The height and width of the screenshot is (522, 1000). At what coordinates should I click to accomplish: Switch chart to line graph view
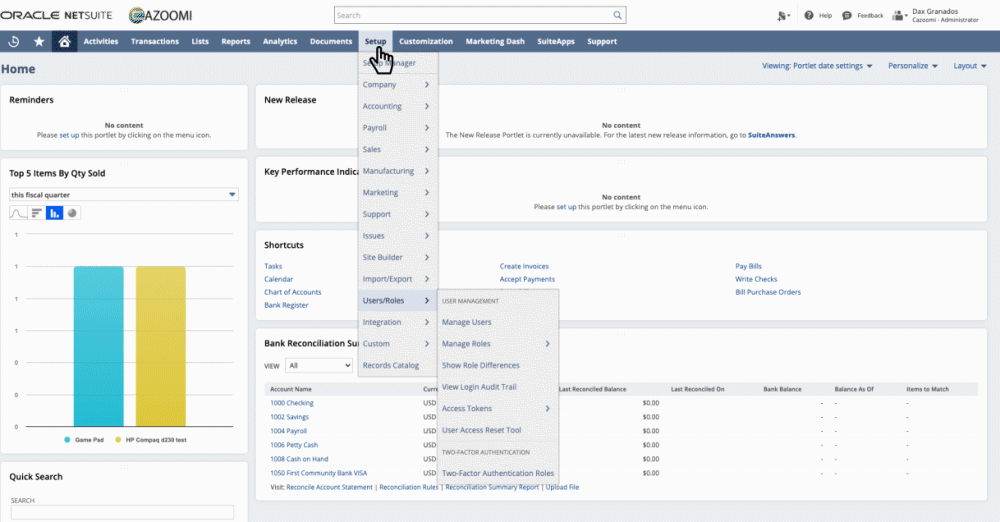pyautogui.click(x=18, y=213)
